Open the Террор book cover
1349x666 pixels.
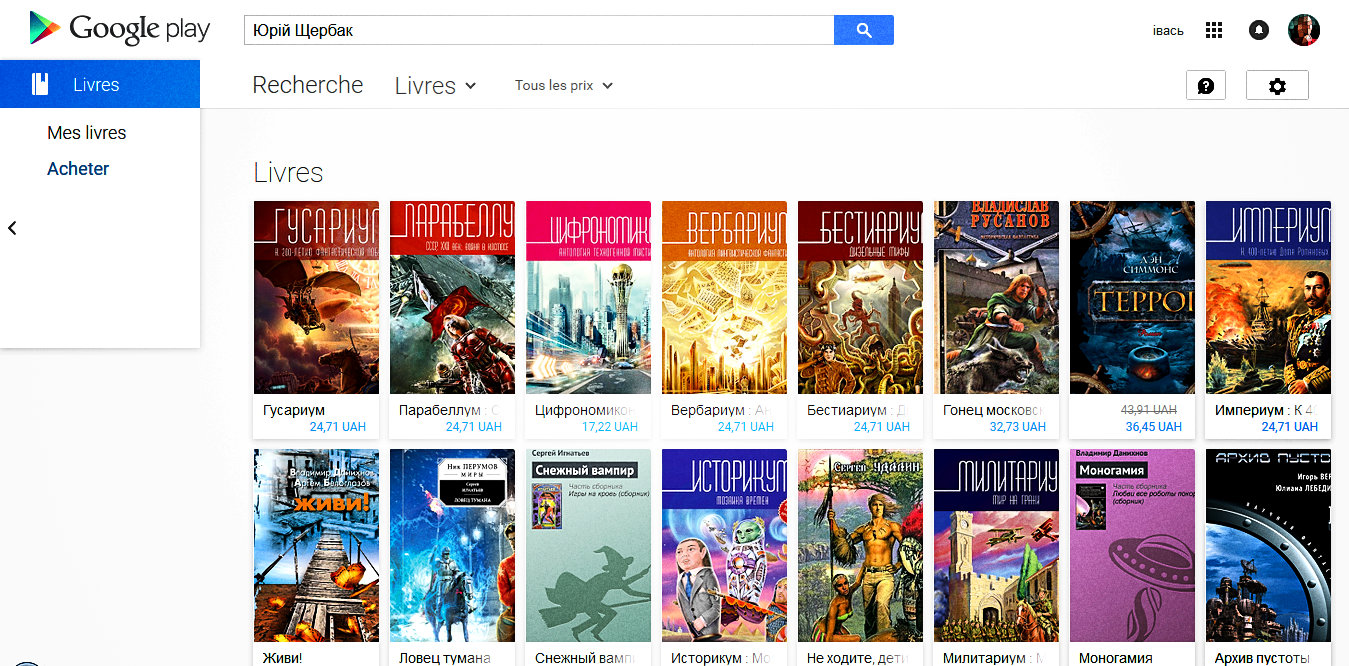[1132, 297]
